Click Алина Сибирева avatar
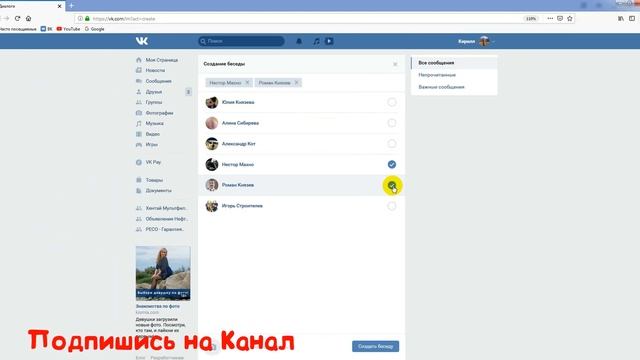Viewport: 640px width, 360px height. 212,123
